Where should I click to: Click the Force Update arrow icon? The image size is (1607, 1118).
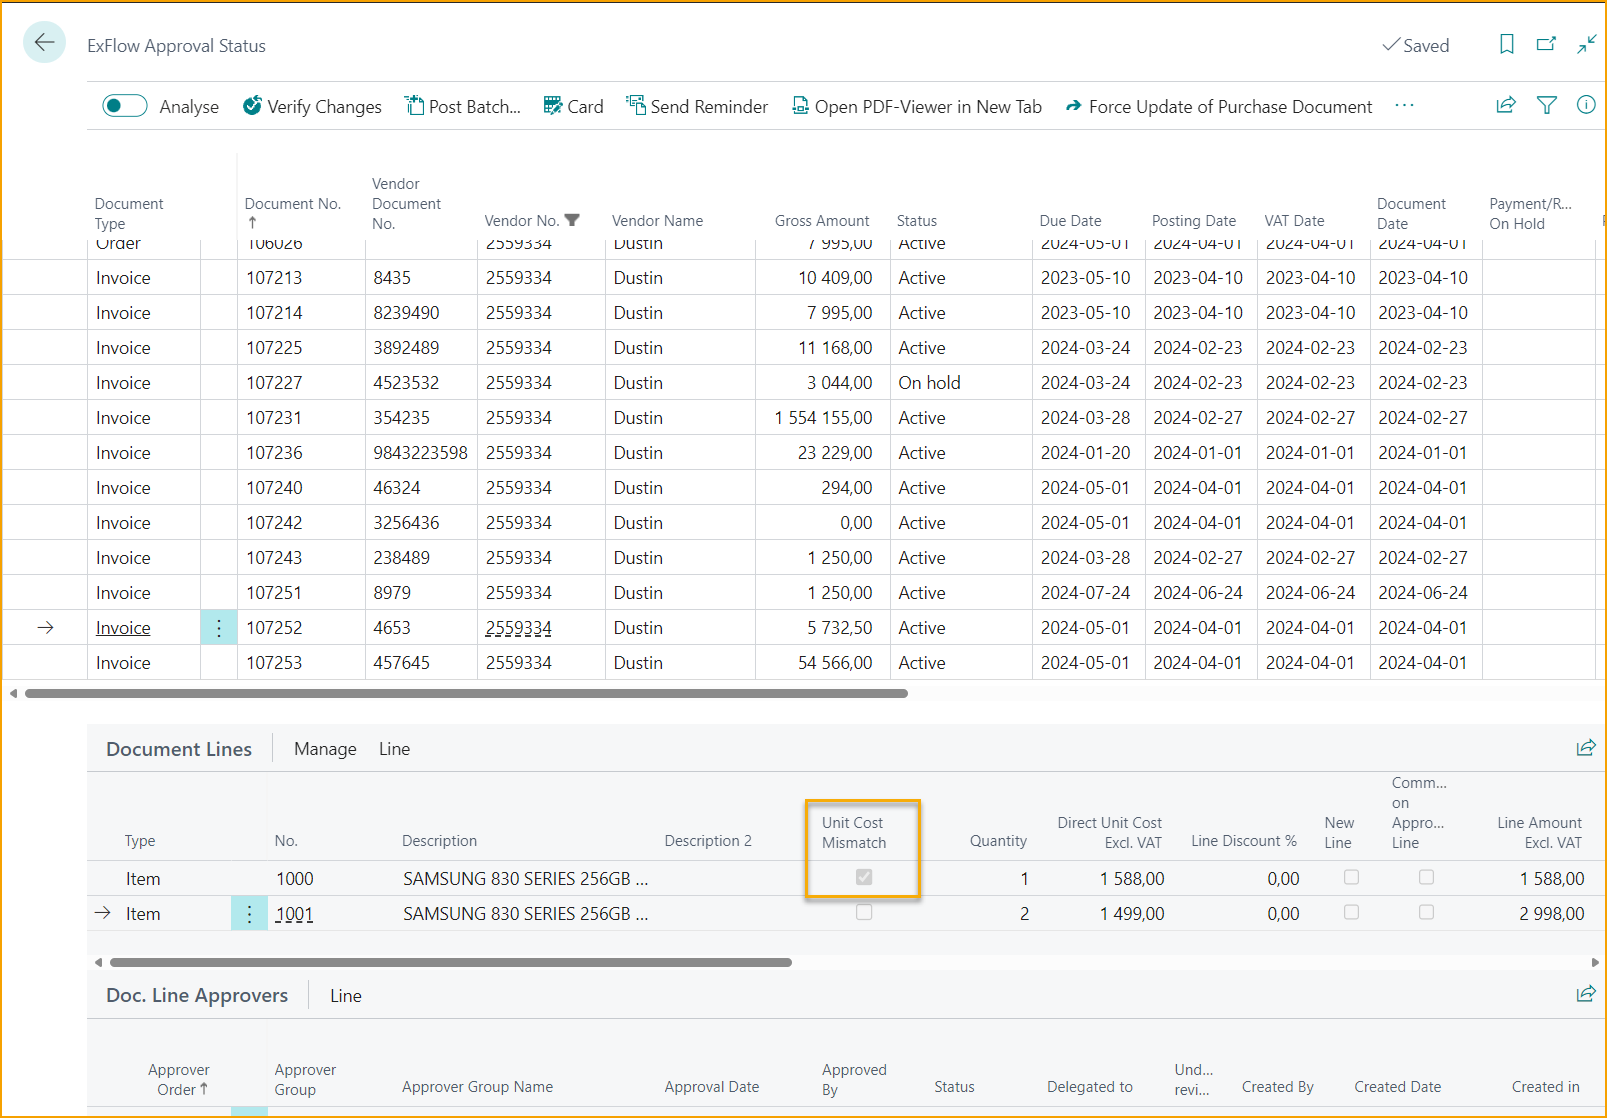1073,106
